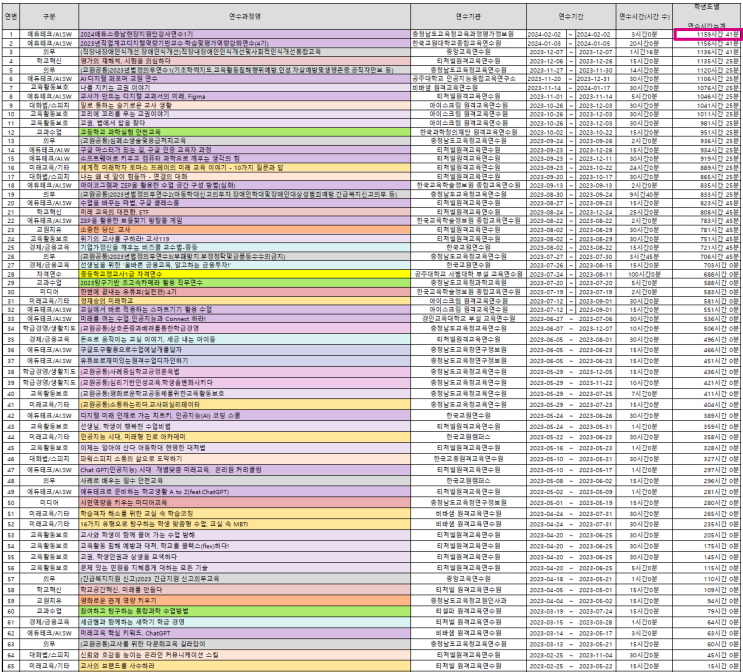Click cell '사례로 배우는 필수 안전교육'
Viewport: 743px width, 672px height.
click(x=244, y=481)
